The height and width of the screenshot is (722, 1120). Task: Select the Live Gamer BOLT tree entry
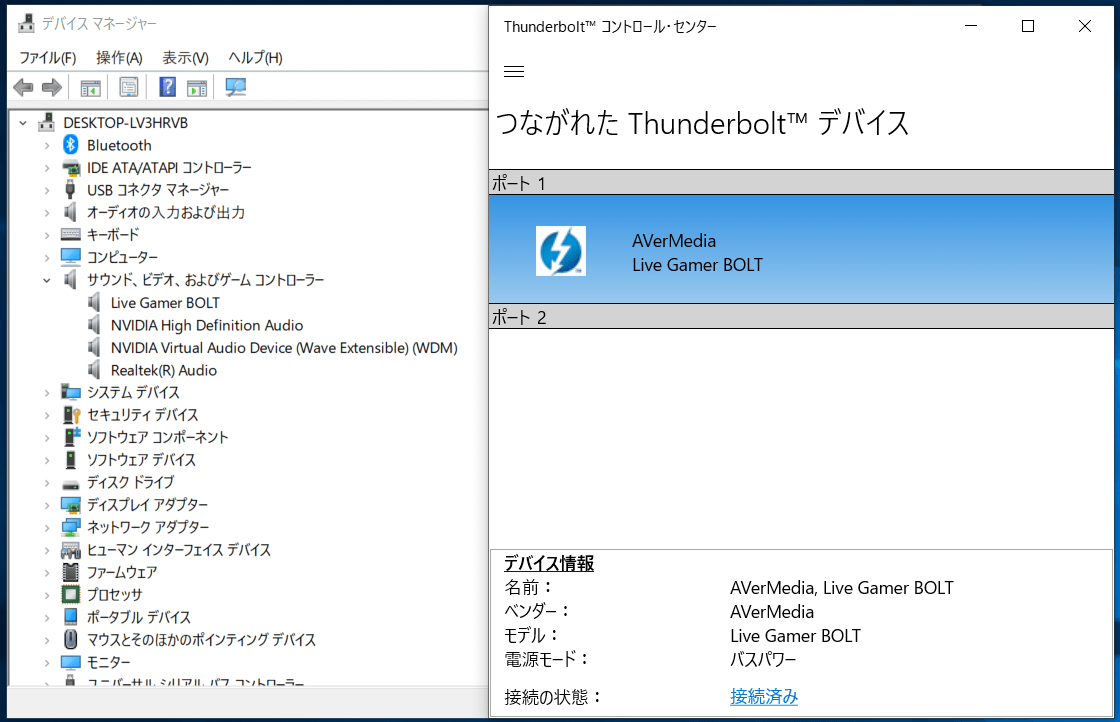(165, 303)
